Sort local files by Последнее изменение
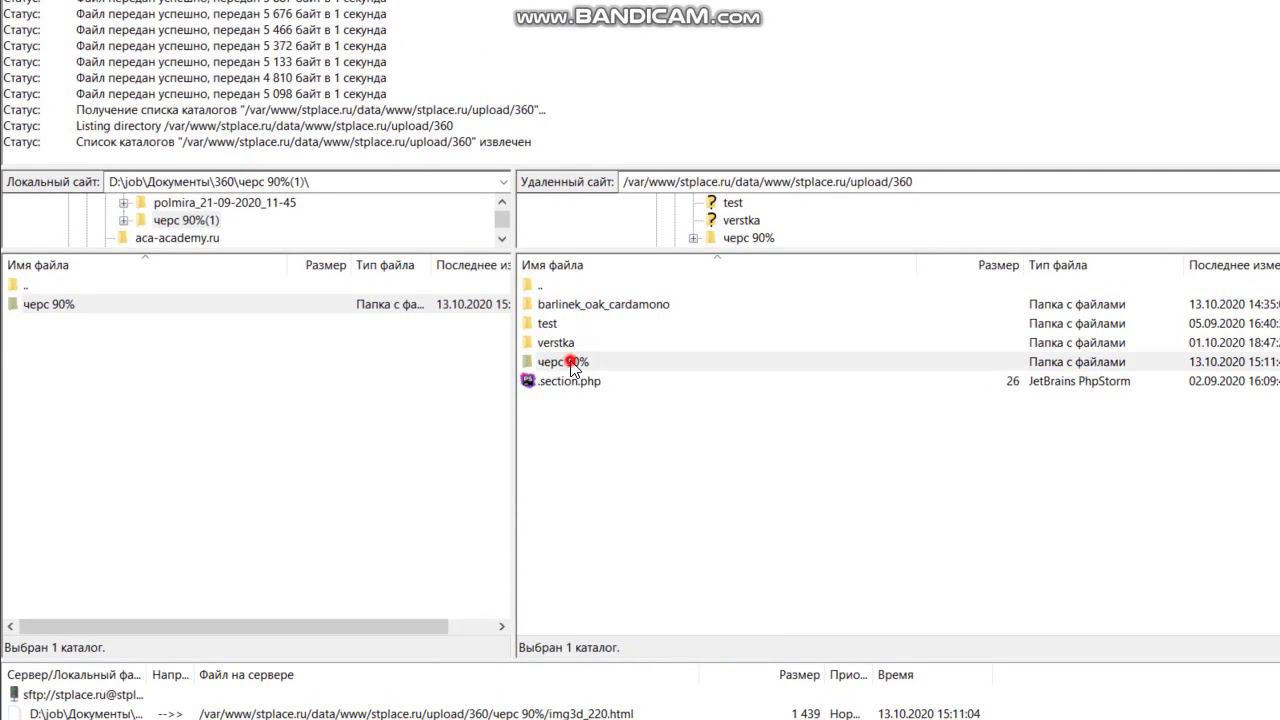Viewport: 1280px width, 720px height. pyautogui.click(x=472, y=265)
